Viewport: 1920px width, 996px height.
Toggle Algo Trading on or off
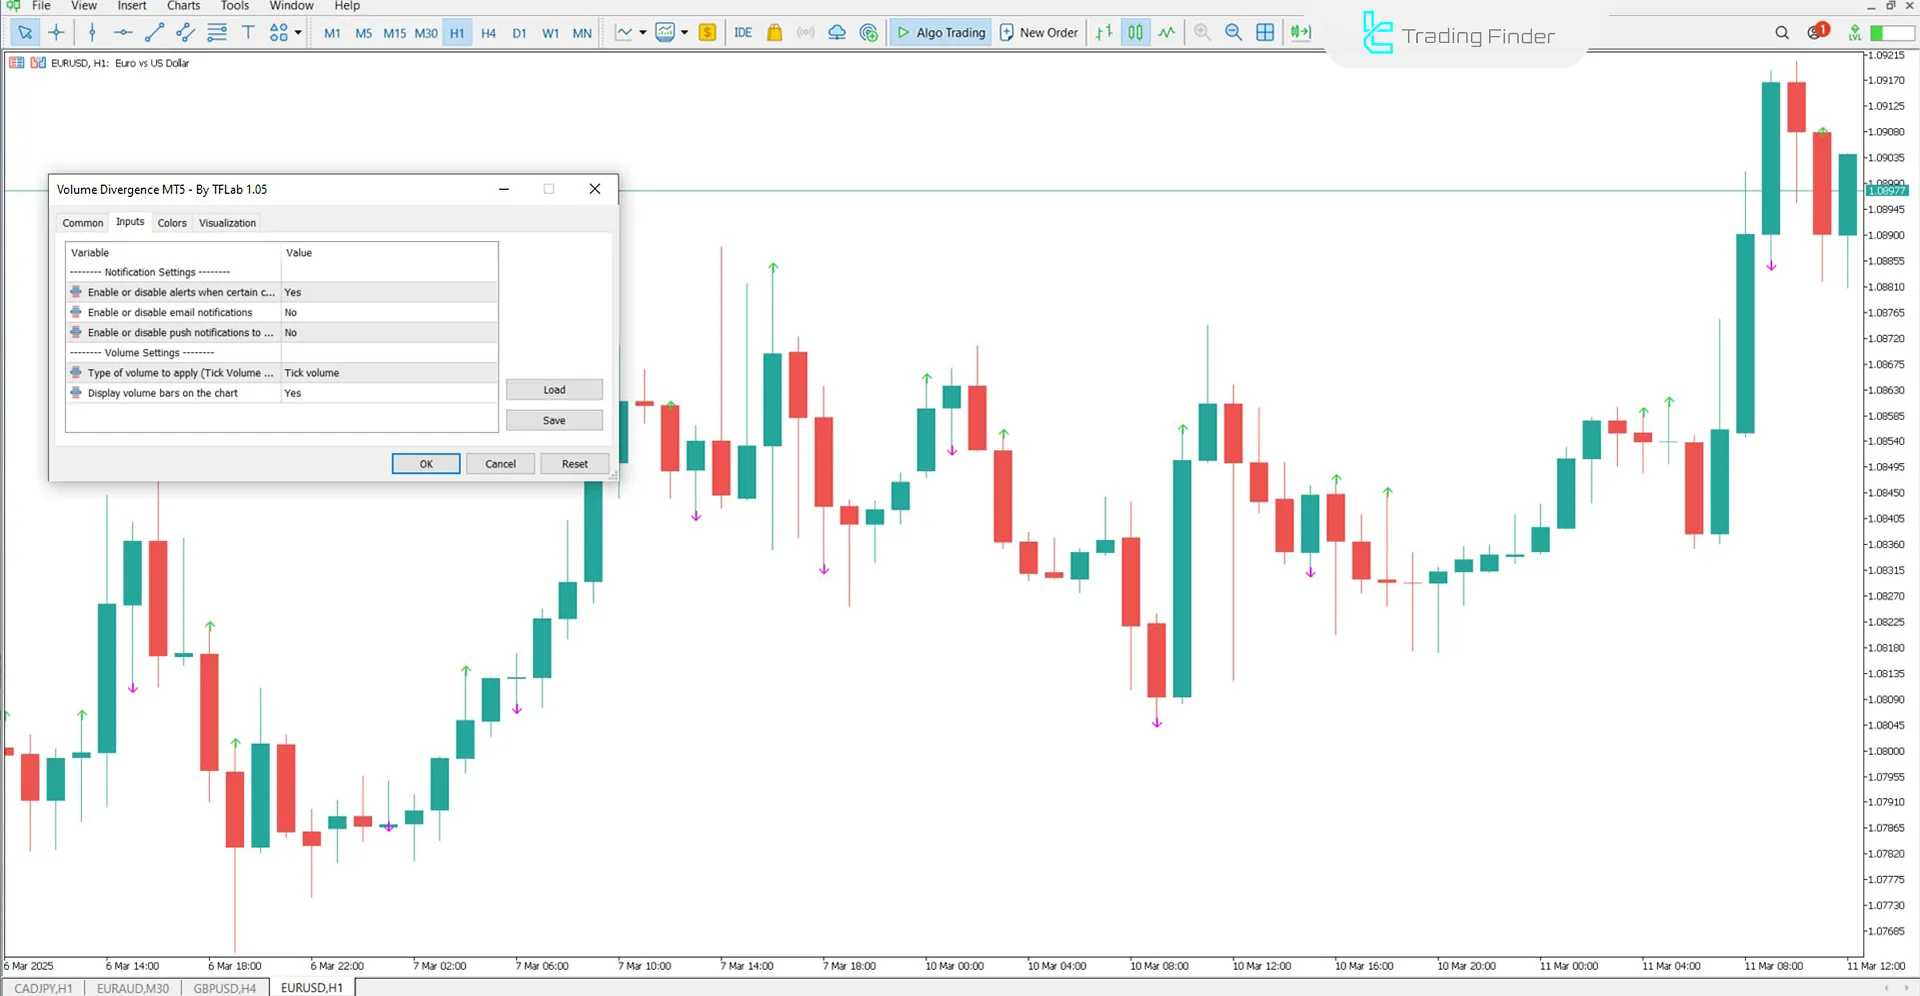(x=940, y=32)
